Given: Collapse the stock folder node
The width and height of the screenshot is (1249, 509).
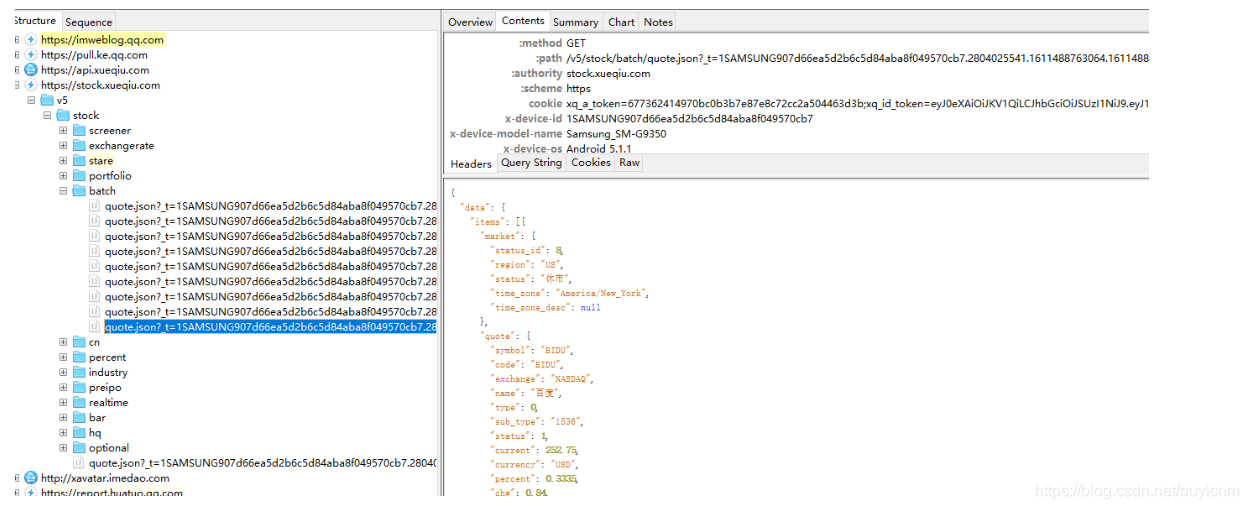Looking at the screenshot, I should 47,116.
